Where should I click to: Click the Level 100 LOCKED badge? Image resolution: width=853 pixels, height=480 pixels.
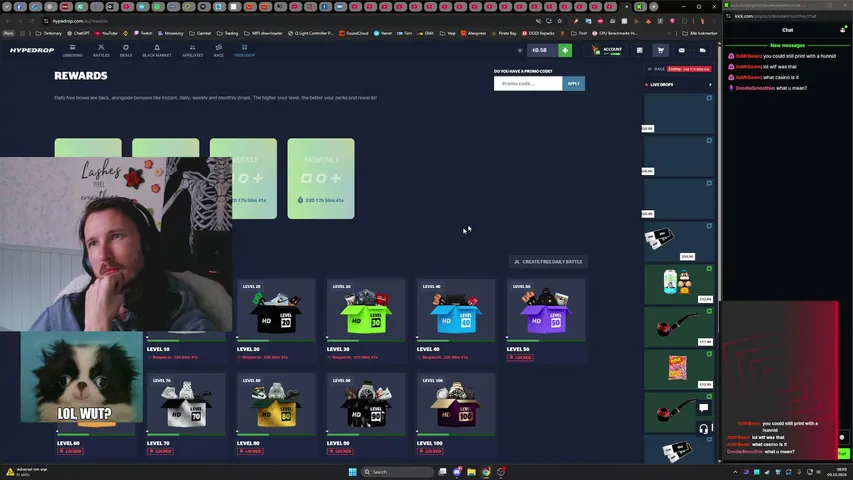[x=430, y=451]
